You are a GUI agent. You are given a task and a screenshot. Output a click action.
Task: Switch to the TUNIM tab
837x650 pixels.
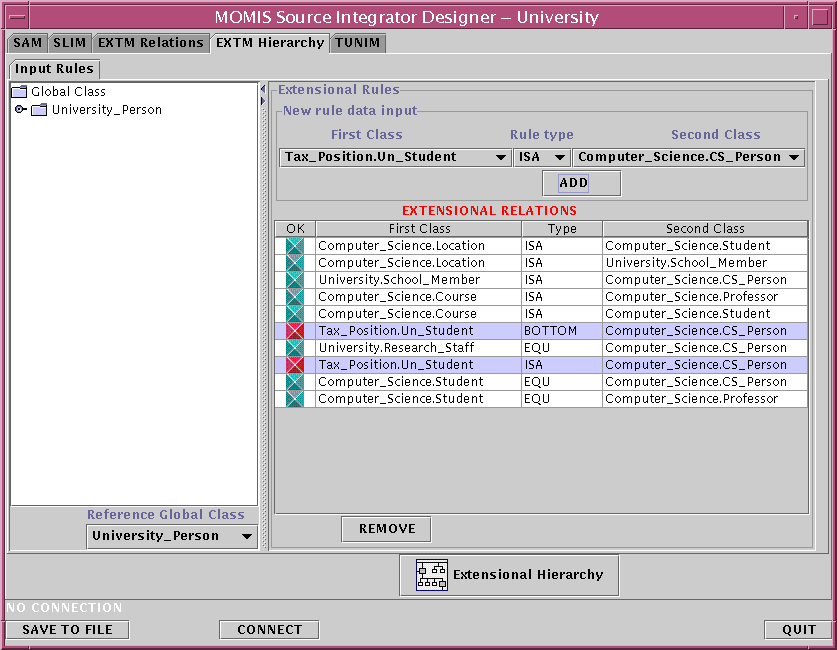(x=357, y=43)
